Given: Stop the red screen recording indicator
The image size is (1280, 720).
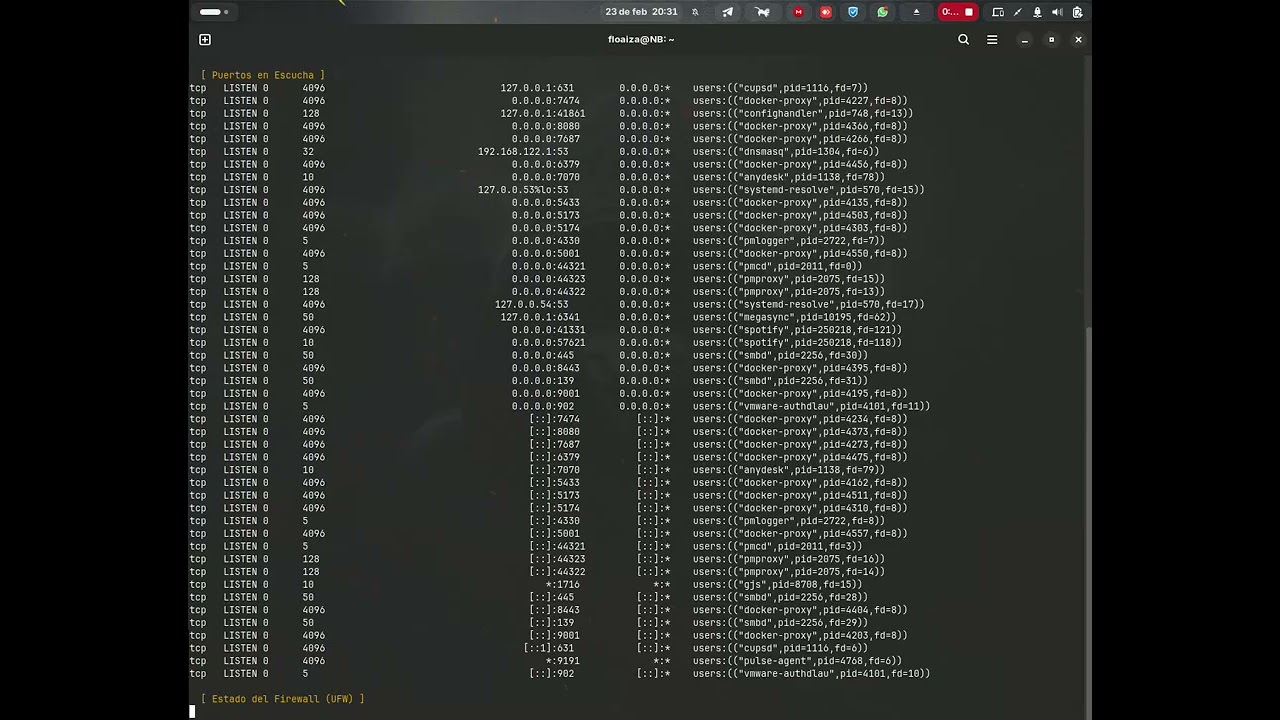Looking at the screenshot, I should coord(957,12).
